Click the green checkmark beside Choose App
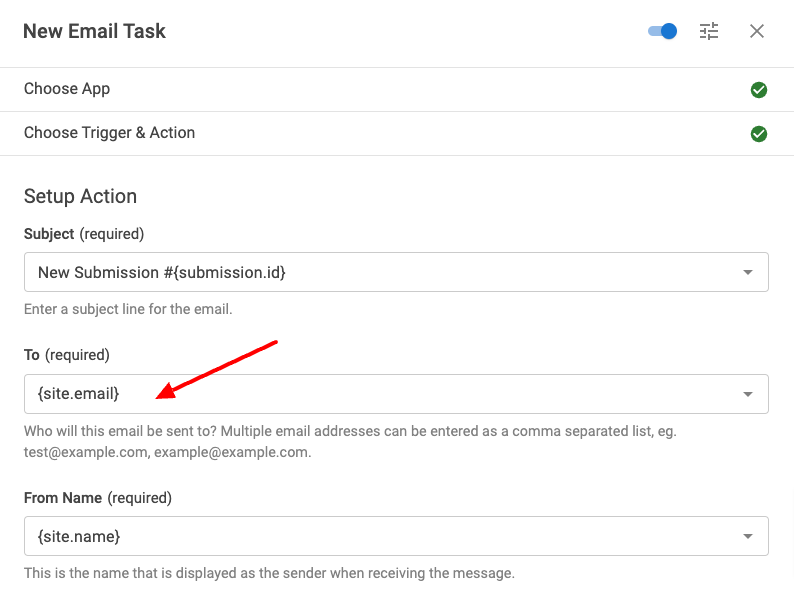Screen dimensions: 794x604 click(x=759, y=90)
